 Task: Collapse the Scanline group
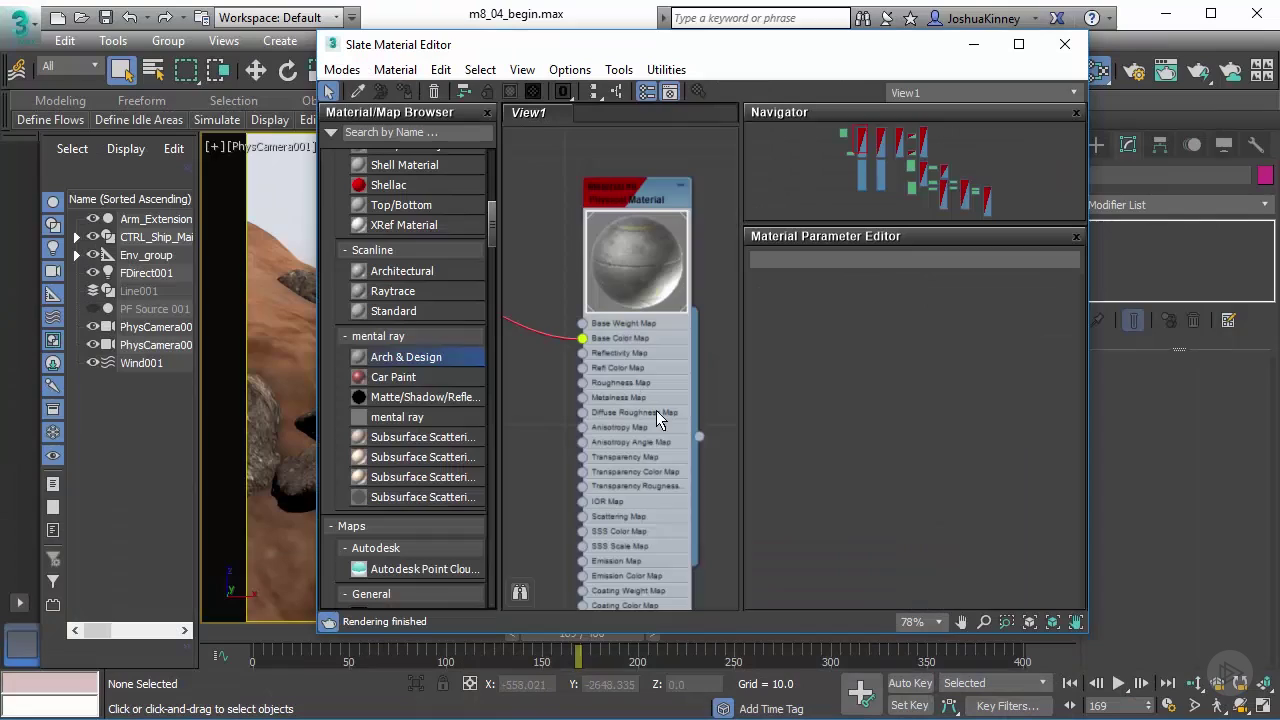(x=344, y=250)
